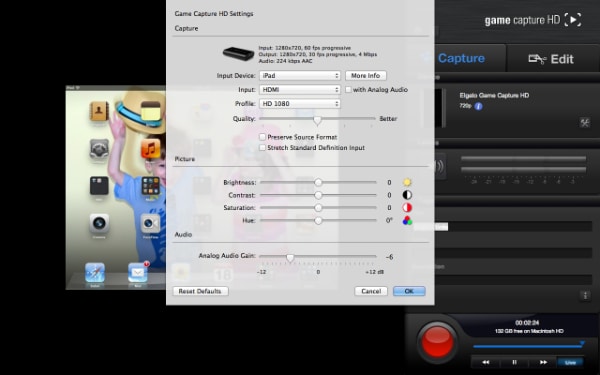Open device settings wrench icon
Viewport: 600px width, 375px height.
(x=585, y=122)
